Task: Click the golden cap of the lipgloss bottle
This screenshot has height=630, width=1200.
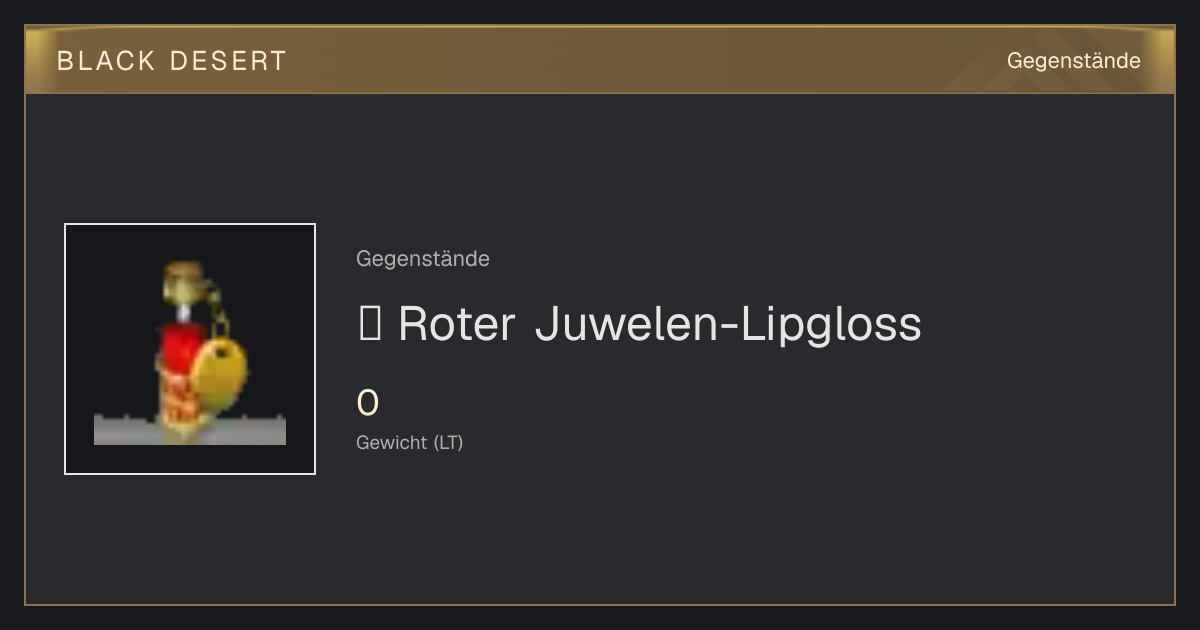Action: (x=183, y=282)
